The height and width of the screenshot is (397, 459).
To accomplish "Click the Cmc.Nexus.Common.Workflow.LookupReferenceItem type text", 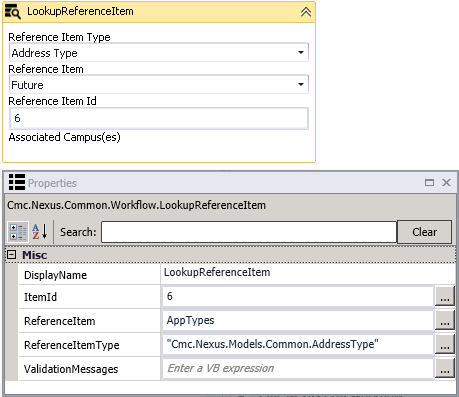I will [136, 205].
